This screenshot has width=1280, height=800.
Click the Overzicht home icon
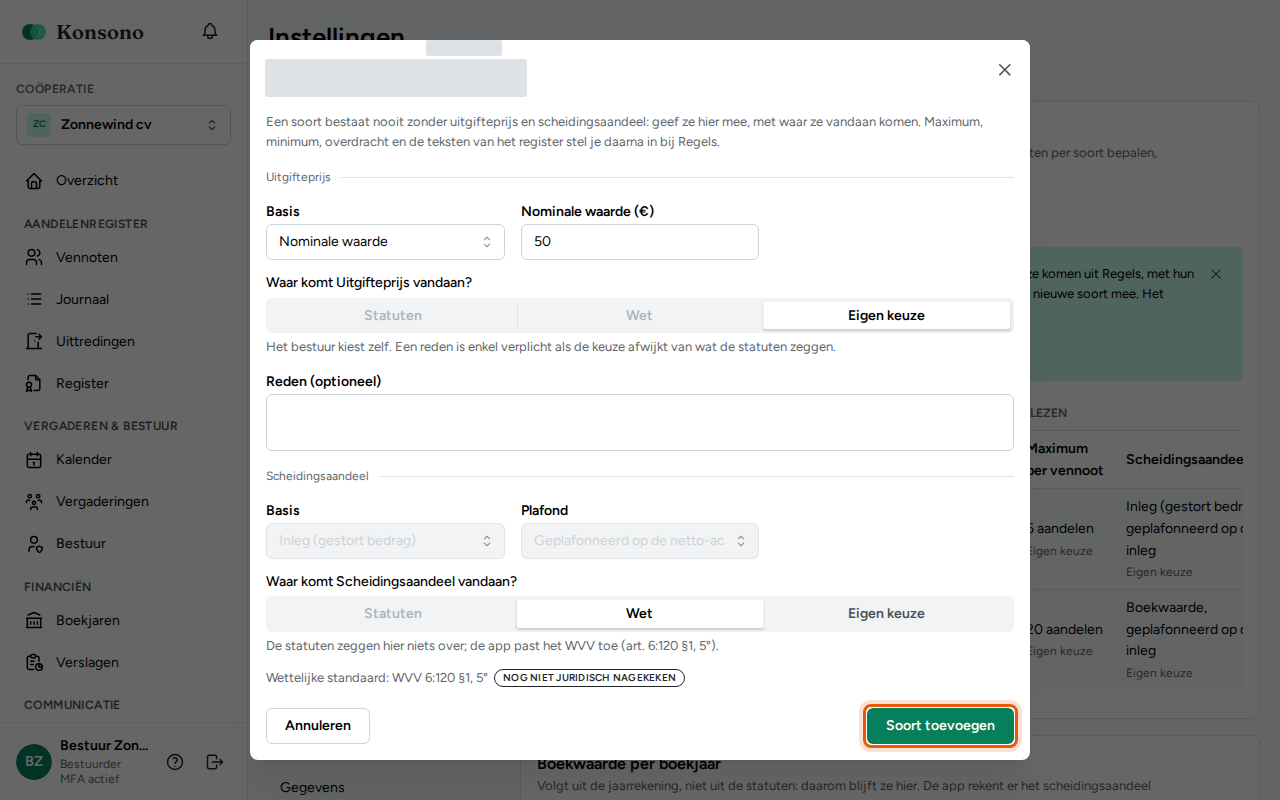pyautogui.click(x=34, y=181)
